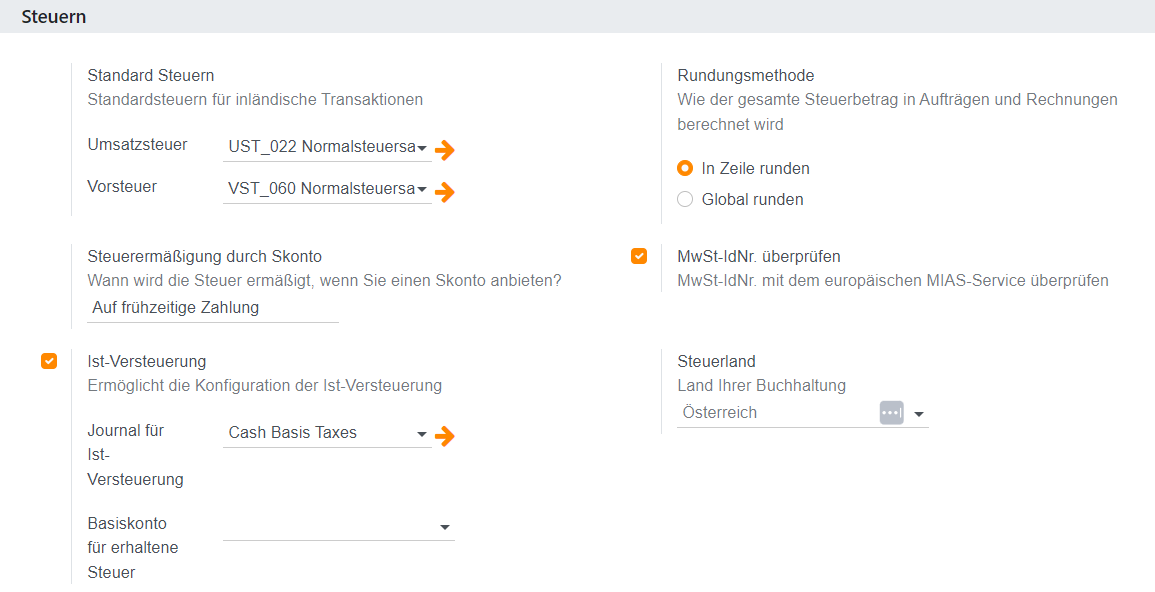1155x592 pixels.
Task: Click the VST_060 Normalsteuersatz text field
Action: 320,188
